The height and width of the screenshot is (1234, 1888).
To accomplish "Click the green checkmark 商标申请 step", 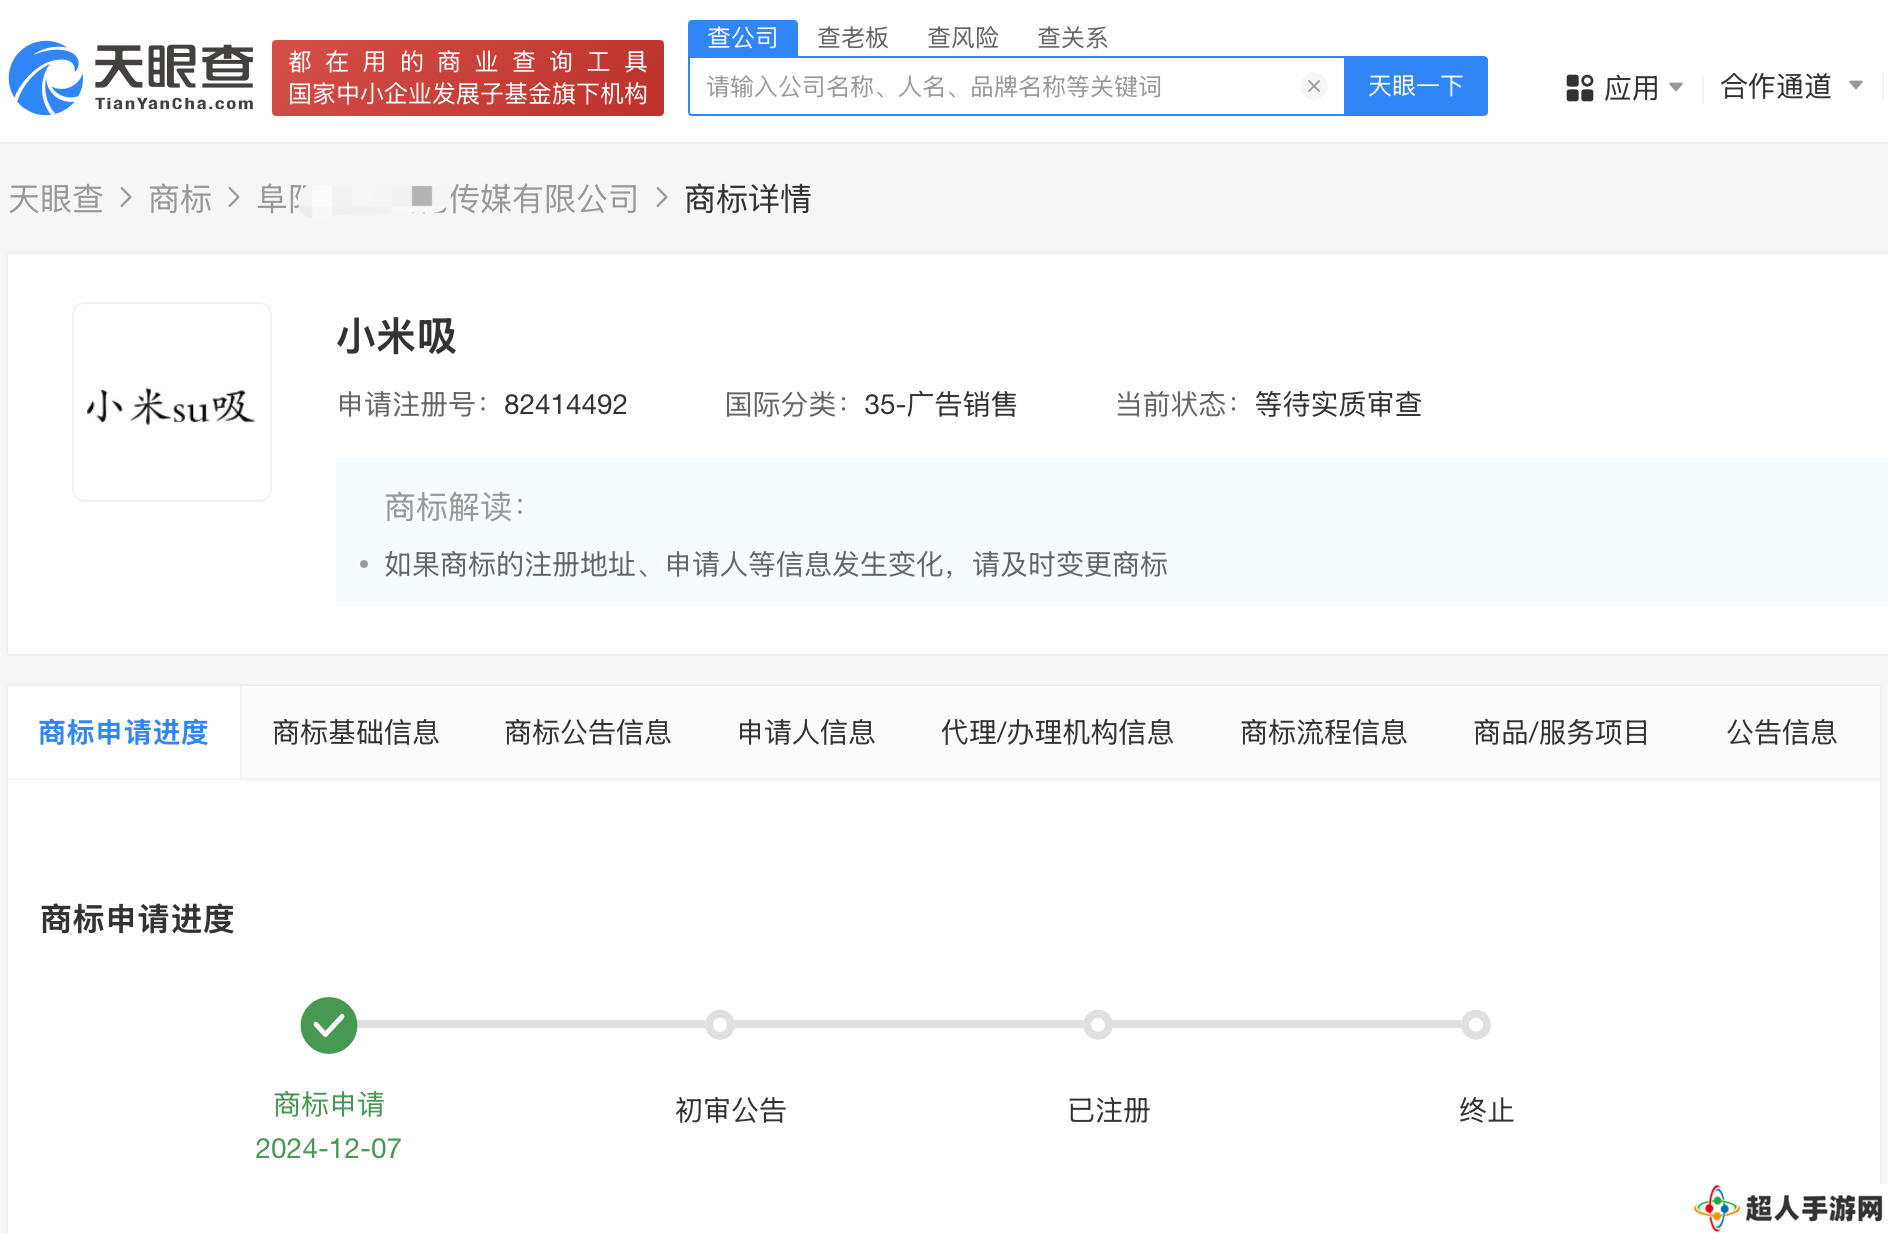I will tap(329, 1025).
